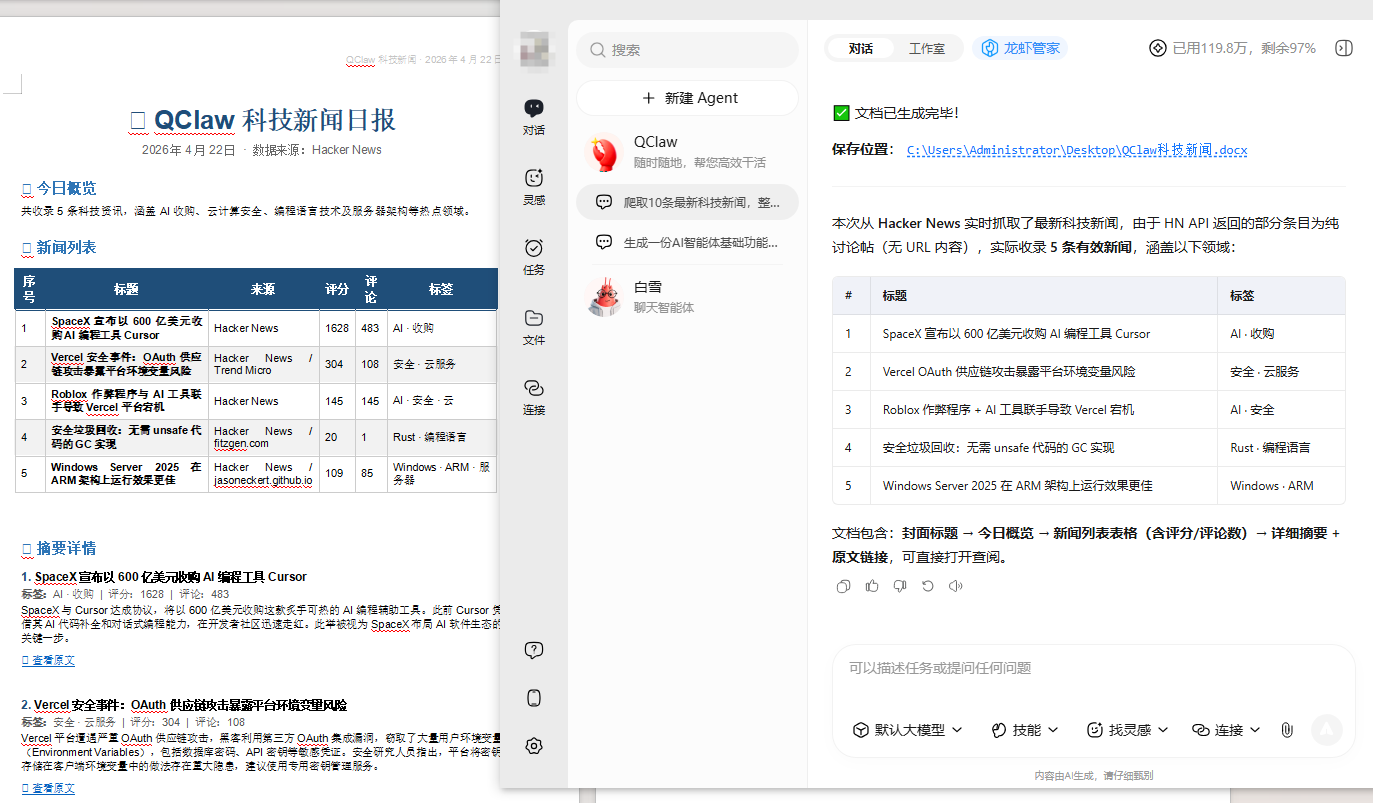
Task: Open the QClaw科技新闻.docx file path link
Action: [1077, 150]
